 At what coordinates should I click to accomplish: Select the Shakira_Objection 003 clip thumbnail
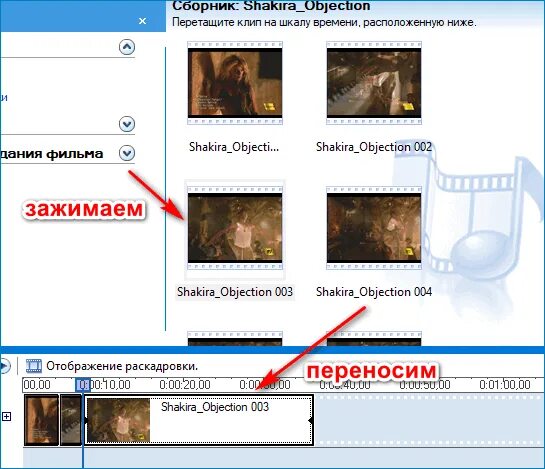coord(235,228)
